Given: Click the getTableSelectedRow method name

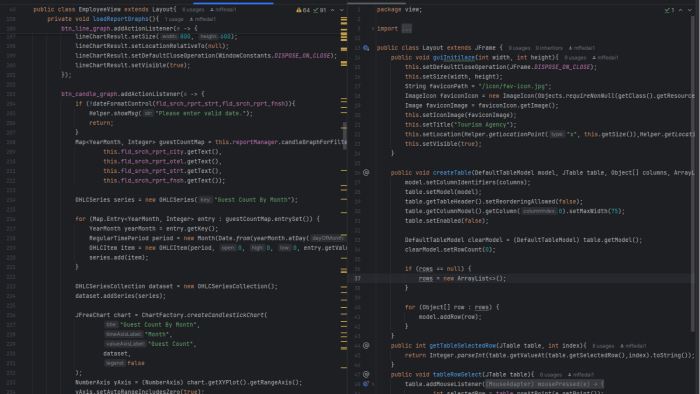Looking at the screenshot, I should point(462,346).
